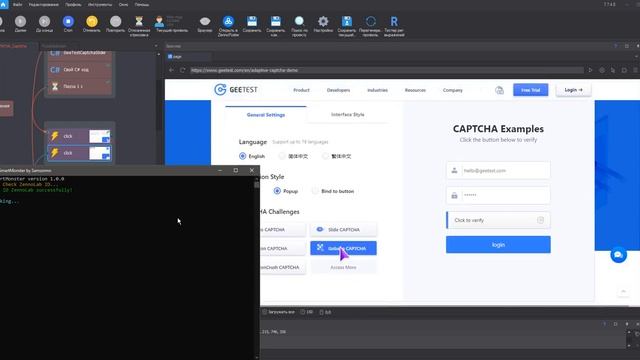Click the Access More link
The height and width of the screenshot is (360, 640).
(x=343, y=267)
